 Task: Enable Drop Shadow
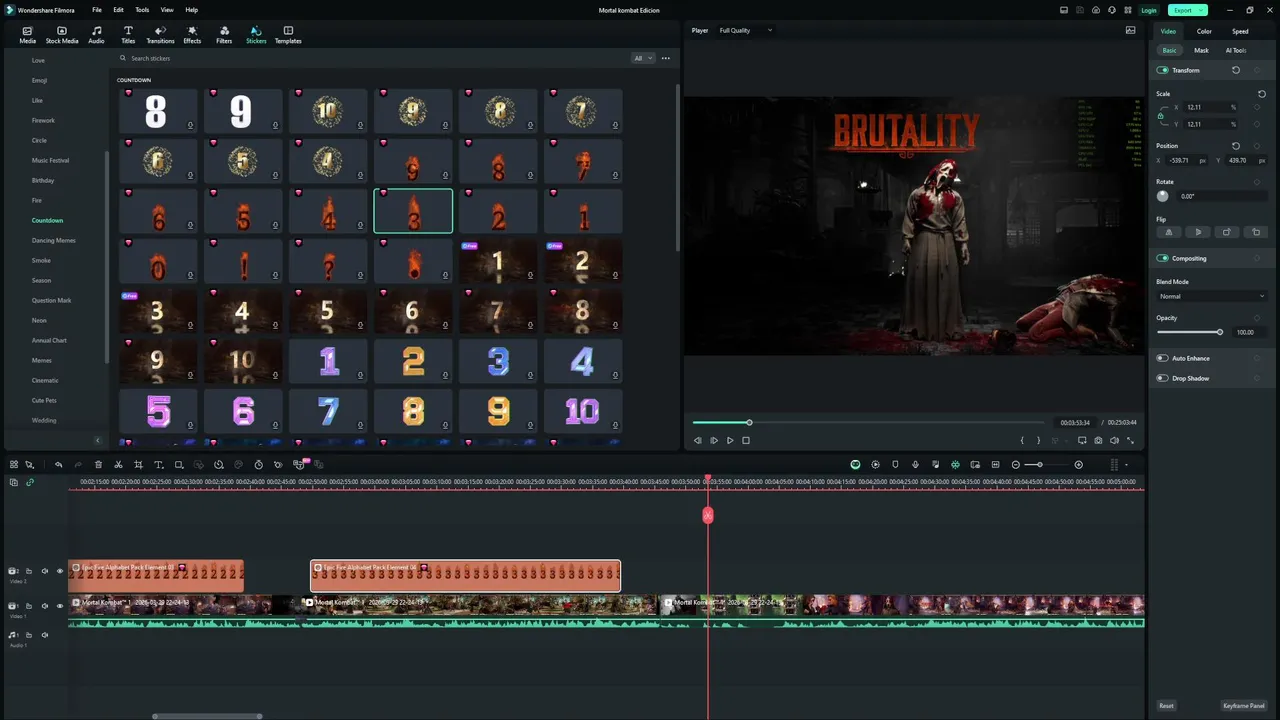1163,378
